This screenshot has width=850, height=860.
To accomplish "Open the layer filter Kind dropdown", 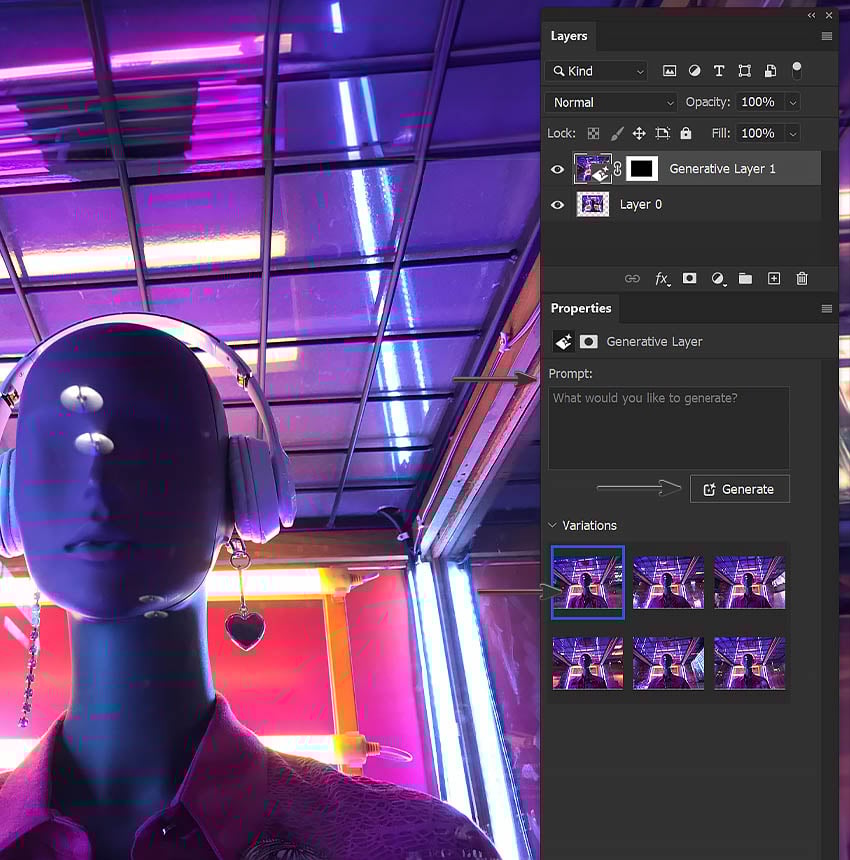I will click(x=596, y=71).
